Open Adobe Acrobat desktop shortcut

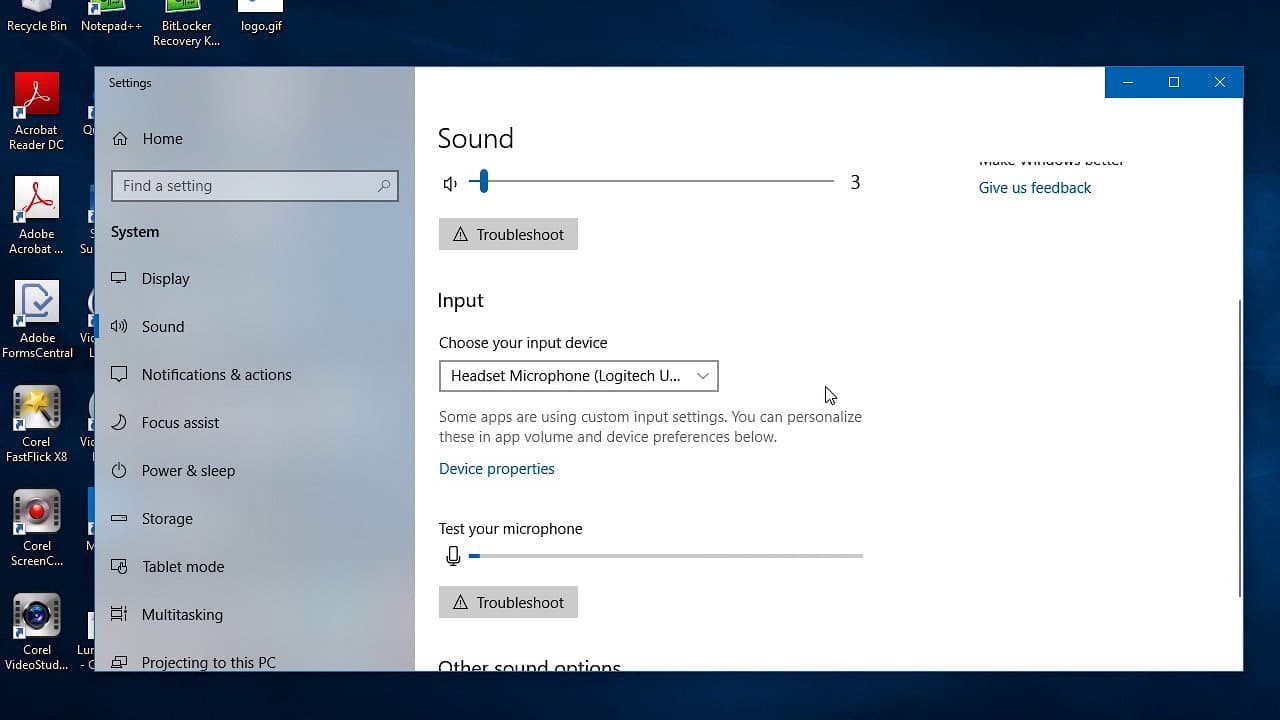(x=37, y=216)
